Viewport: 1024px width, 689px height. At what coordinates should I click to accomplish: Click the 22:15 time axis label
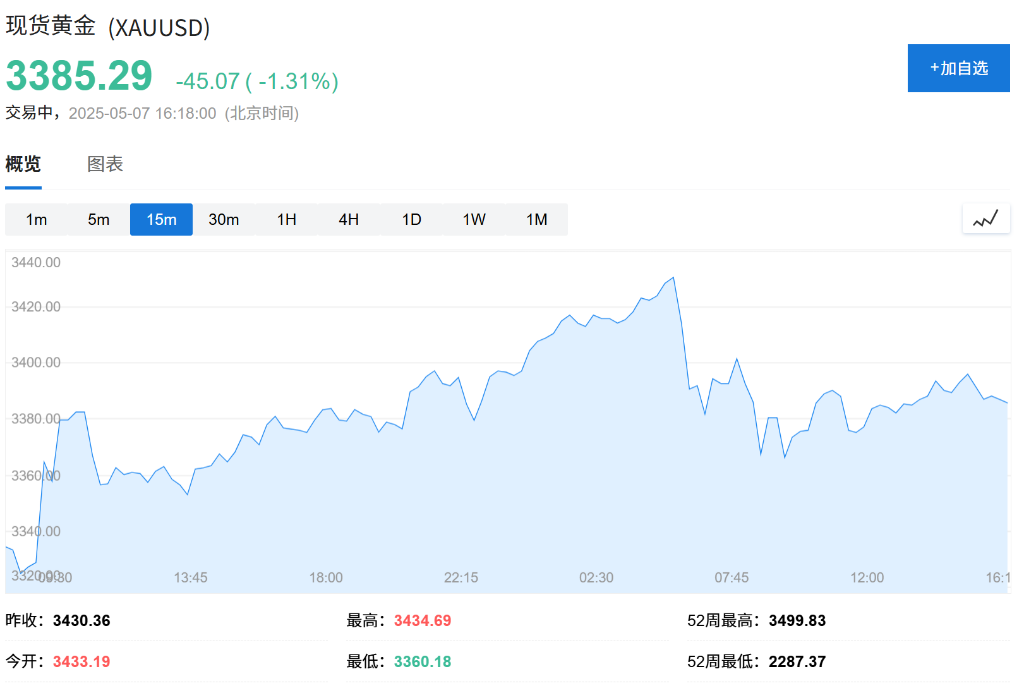tap(461, 577)
